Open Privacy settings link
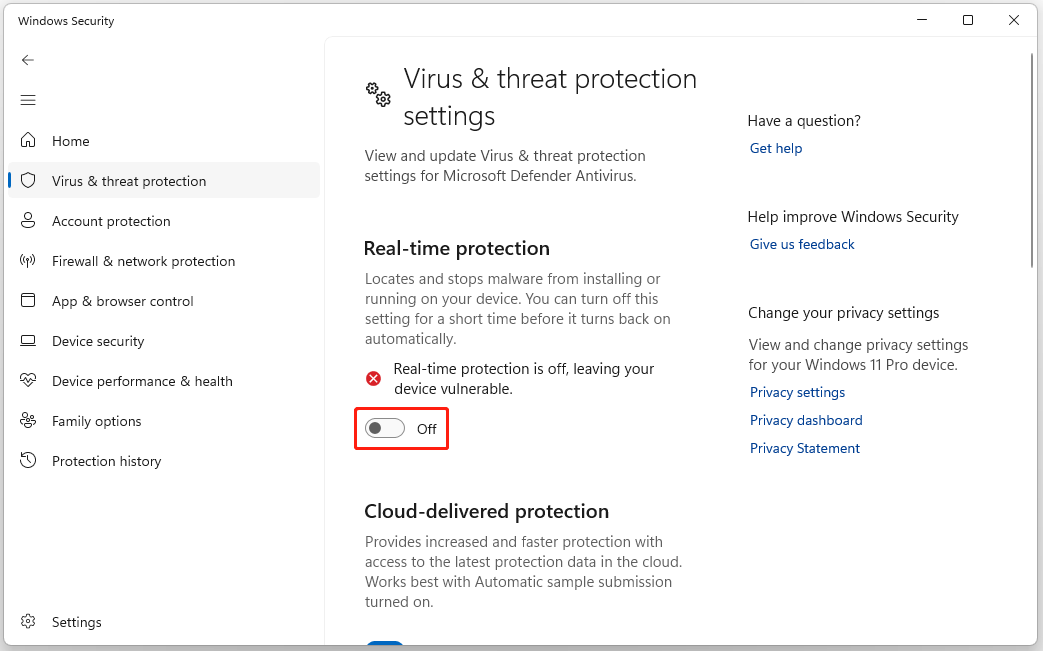Screen dimensions: 1043x651 pyautogui.click(x=797, y=391)
